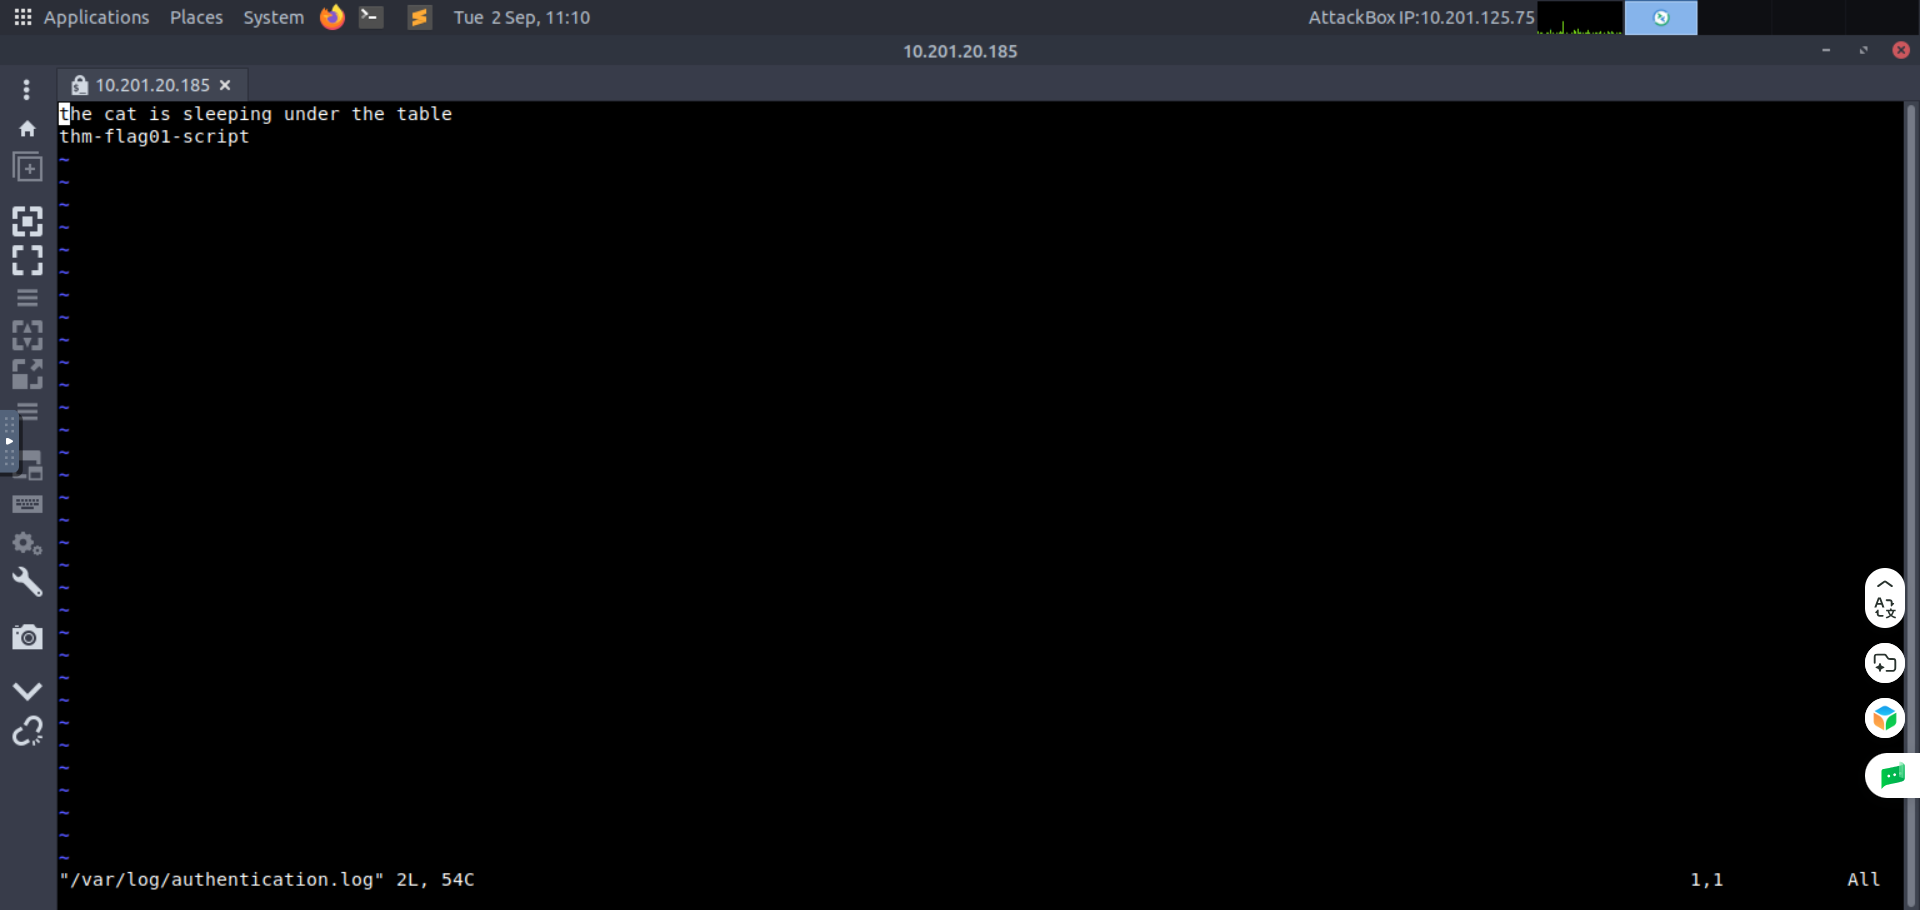Open the Remmina three-dot menu
1920x910 pixels.
[27, 89]
